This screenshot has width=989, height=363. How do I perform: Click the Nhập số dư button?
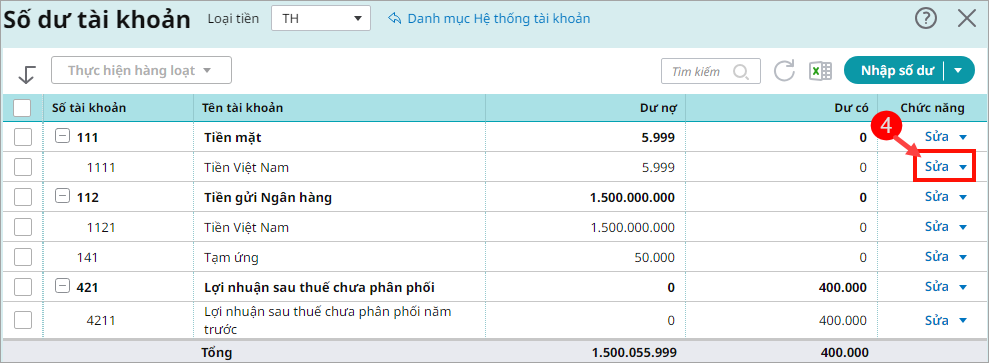coord(896,71)
